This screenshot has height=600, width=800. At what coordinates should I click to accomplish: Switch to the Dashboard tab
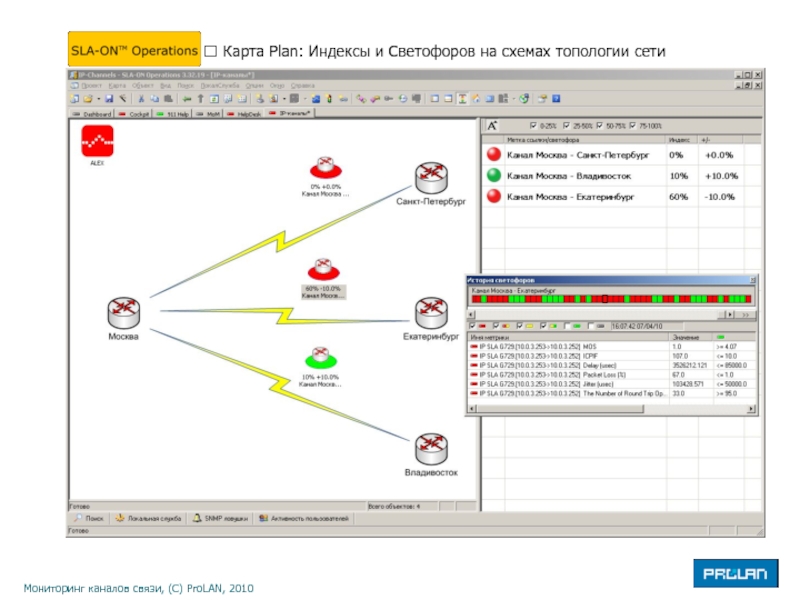92,114
